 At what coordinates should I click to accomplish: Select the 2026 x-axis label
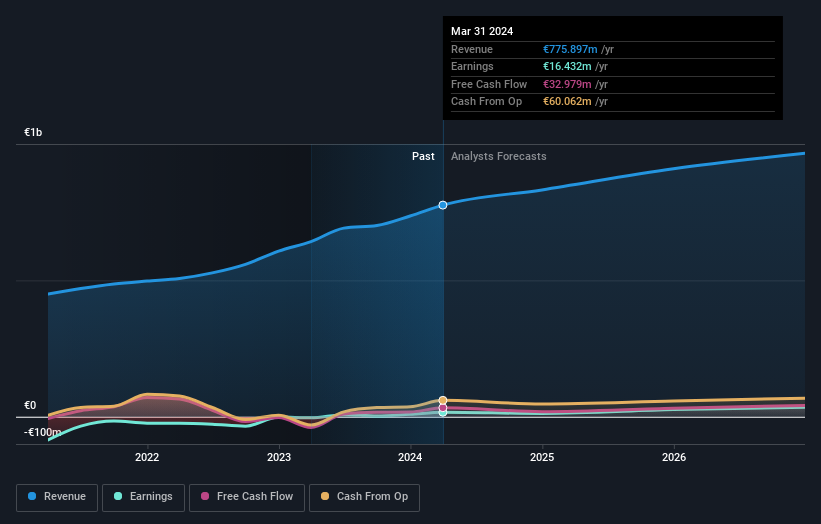pos(674,457)
